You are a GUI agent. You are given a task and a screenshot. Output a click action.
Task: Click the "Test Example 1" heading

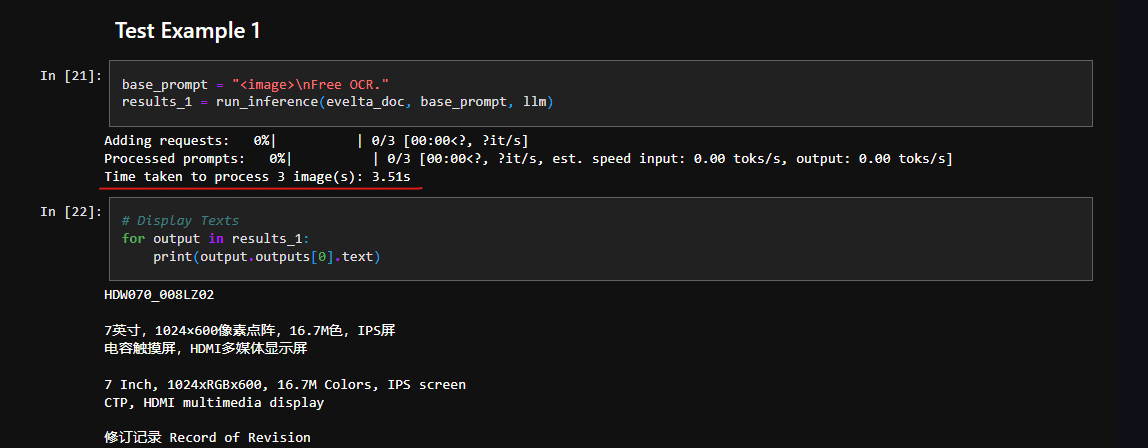pos(188,31)
